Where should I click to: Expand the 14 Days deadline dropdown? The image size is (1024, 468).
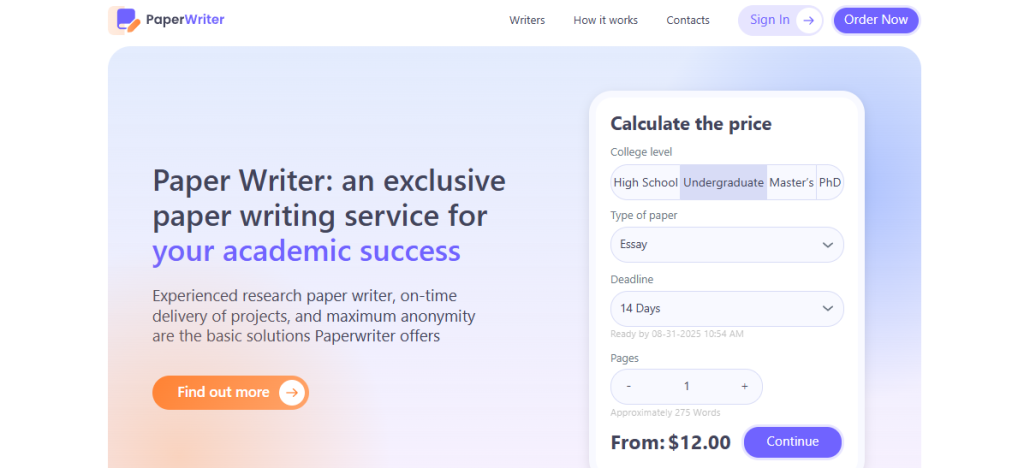coord(727,309)
